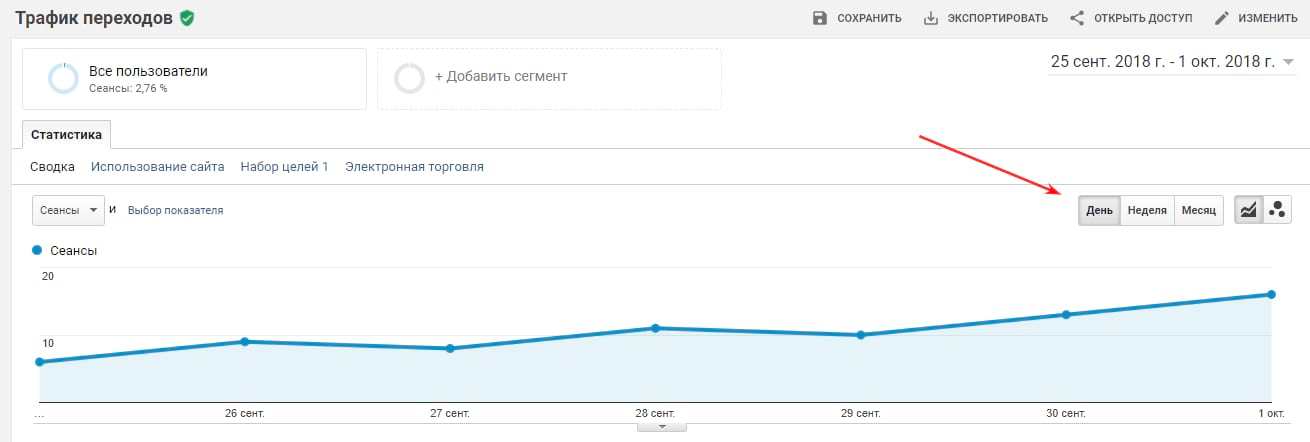Click the Сеансы: 2,76 % text

128,89
